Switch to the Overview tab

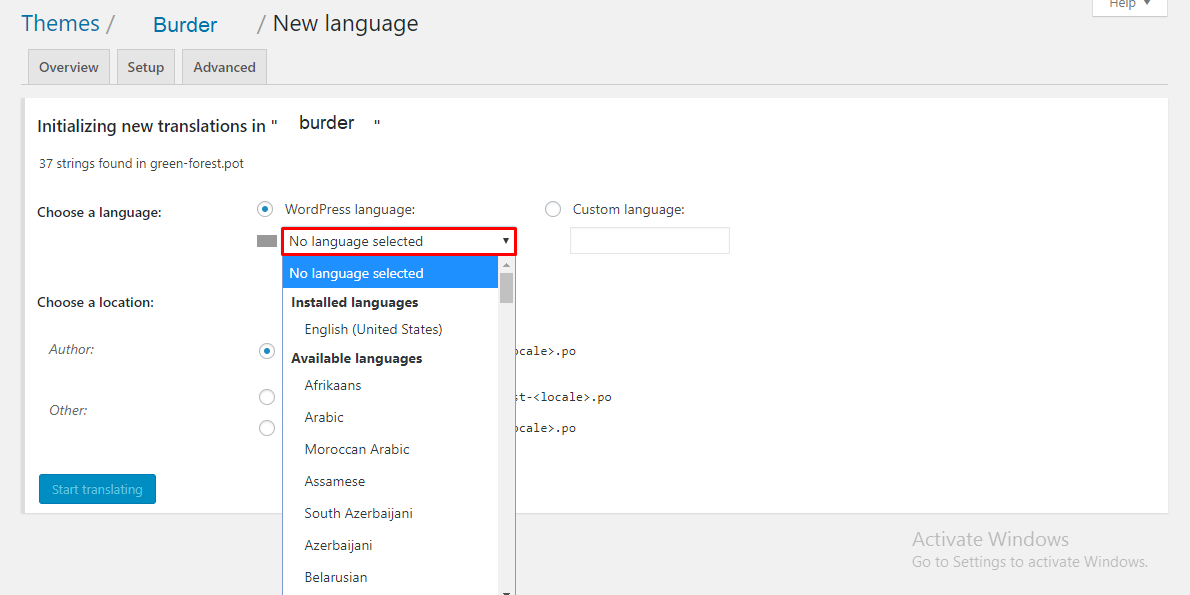click(69, 67)
